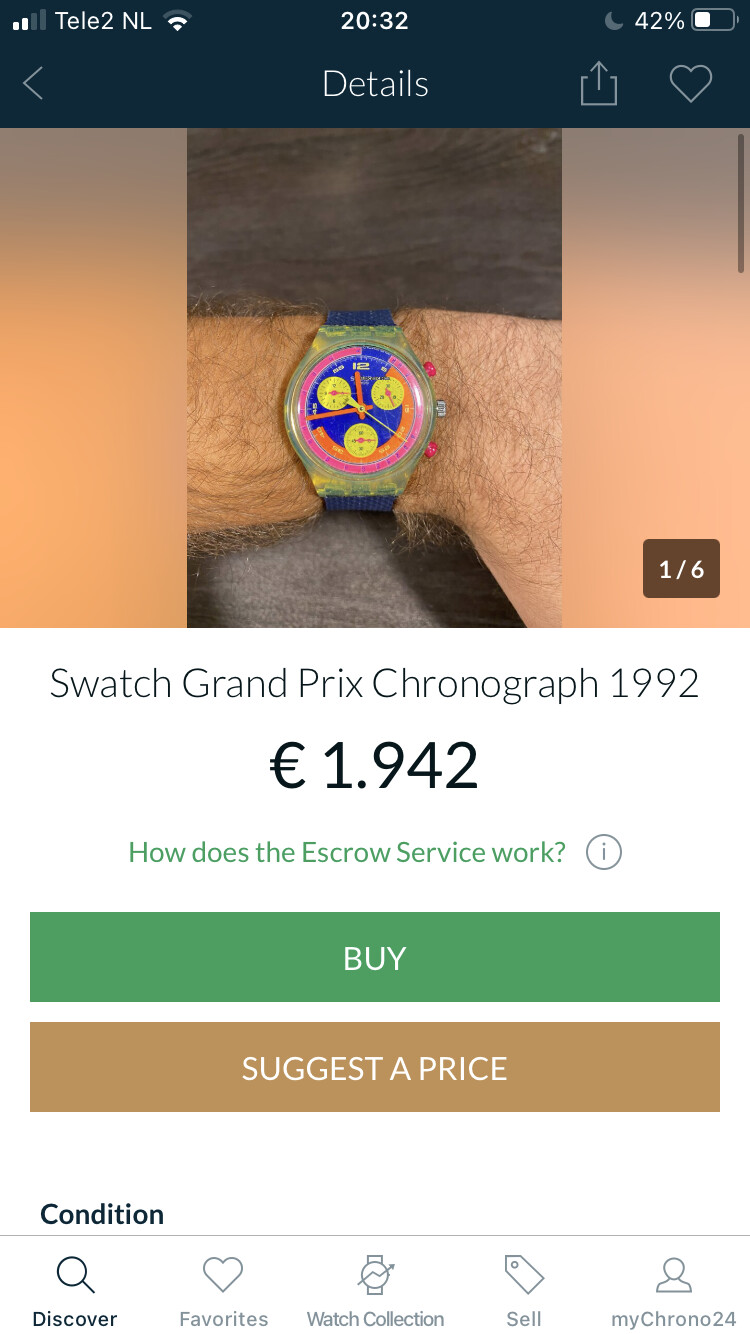
Task: Tap the 1 / 6 photo counter
Action: pos(681,569)
